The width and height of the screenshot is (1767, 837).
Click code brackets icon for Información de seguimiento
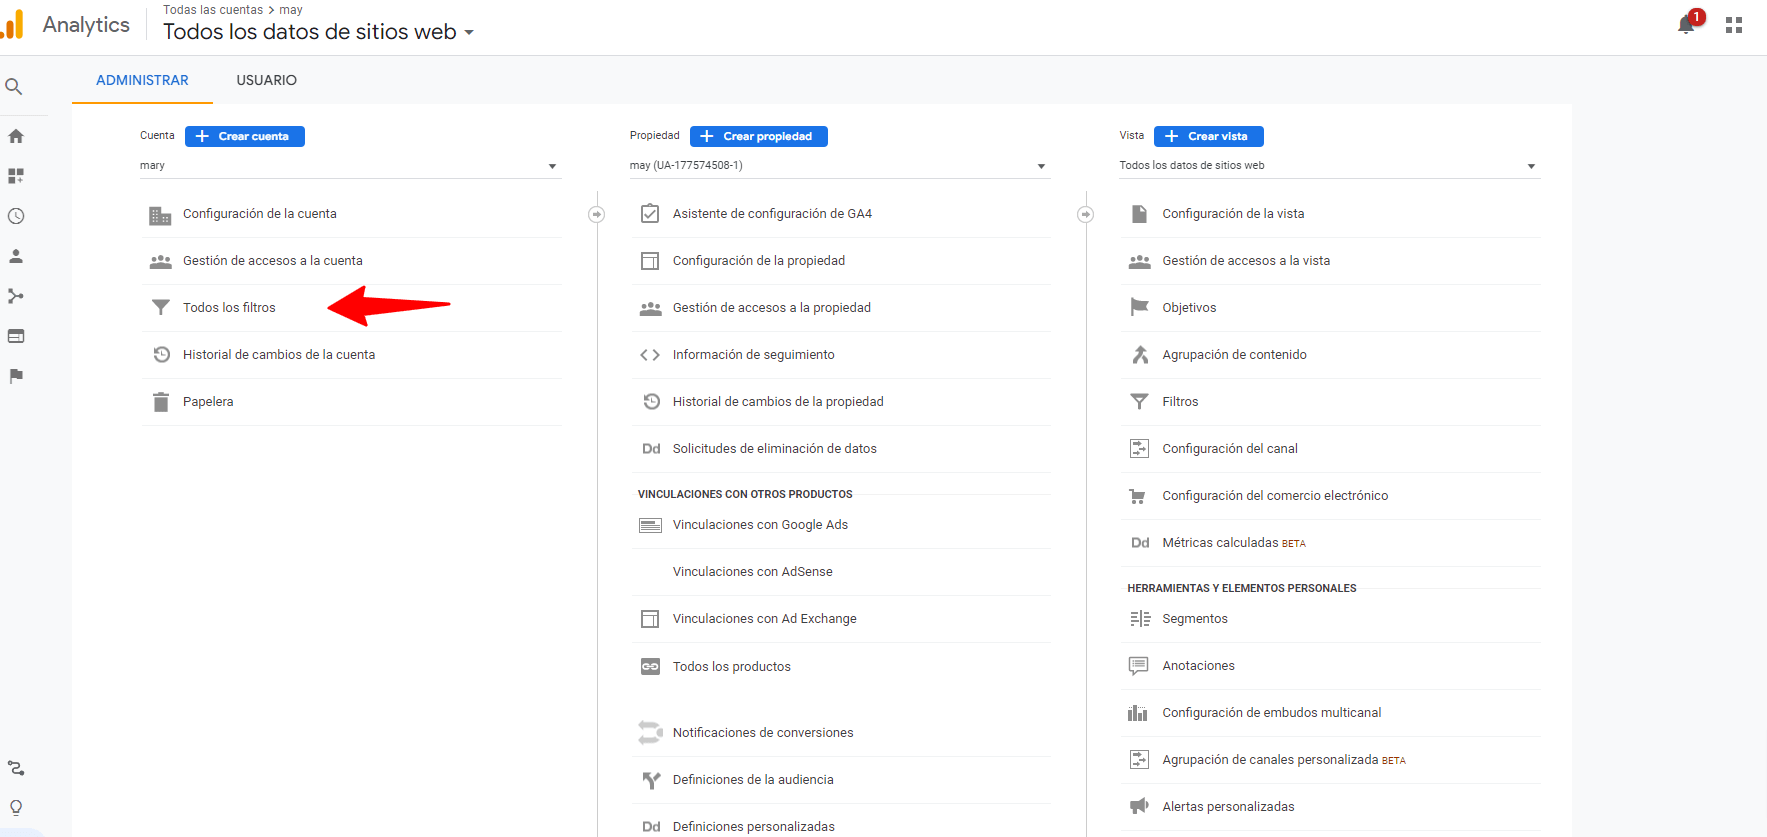coord(650,355)
